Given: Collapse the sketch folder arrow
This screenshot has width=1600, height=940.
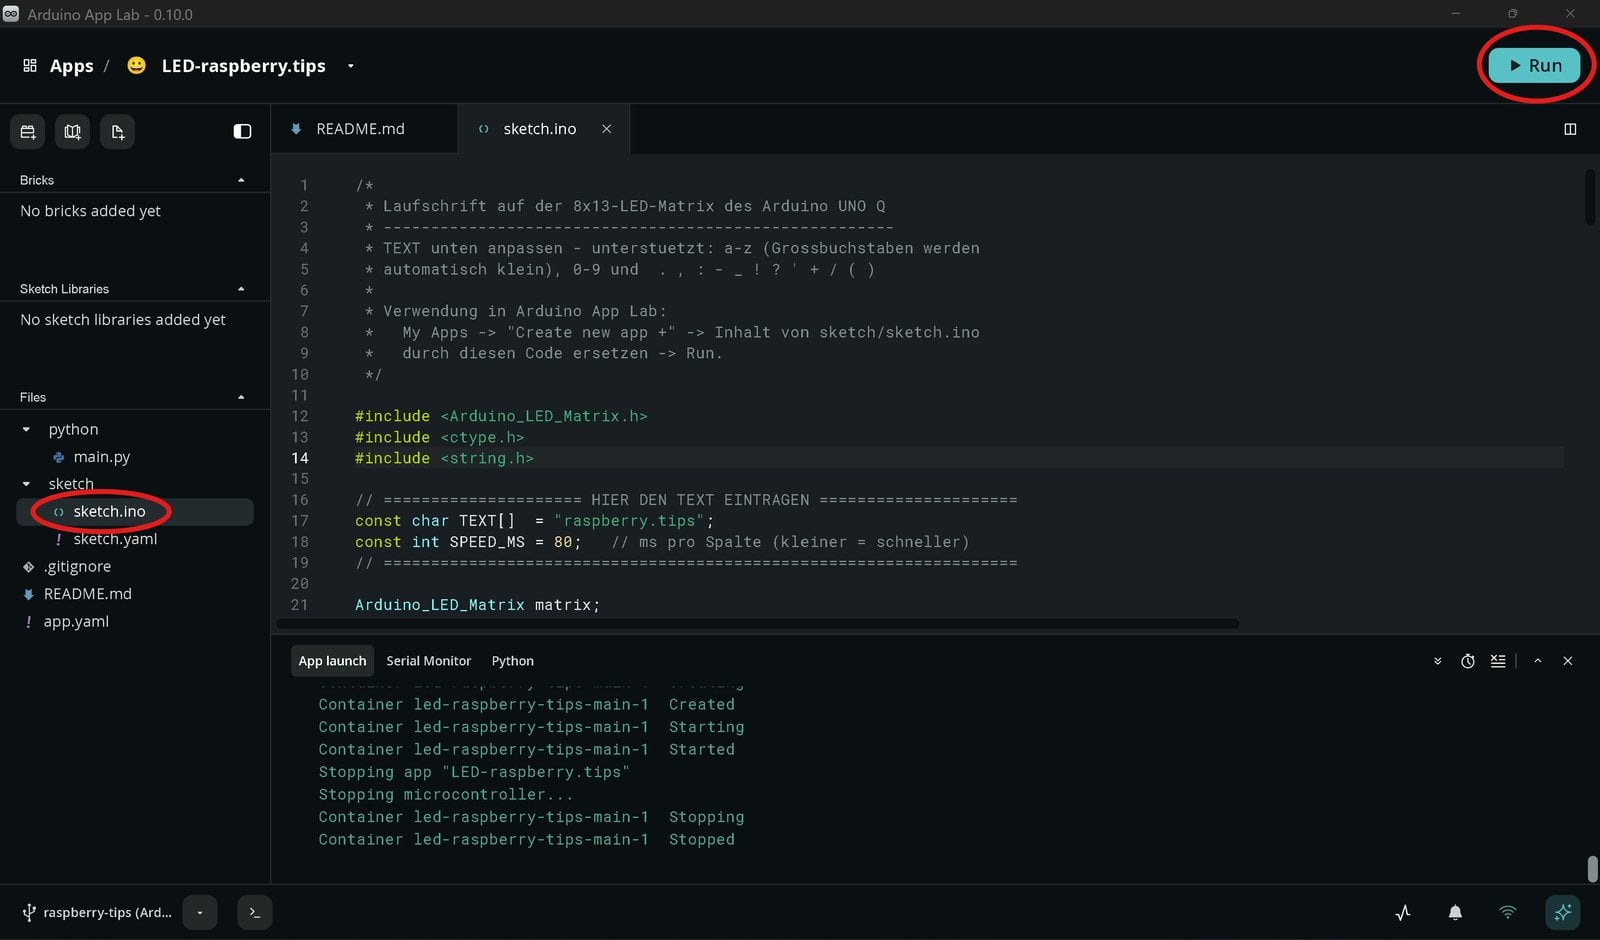Looking at the screenshot, I should (x=26, y=484).
